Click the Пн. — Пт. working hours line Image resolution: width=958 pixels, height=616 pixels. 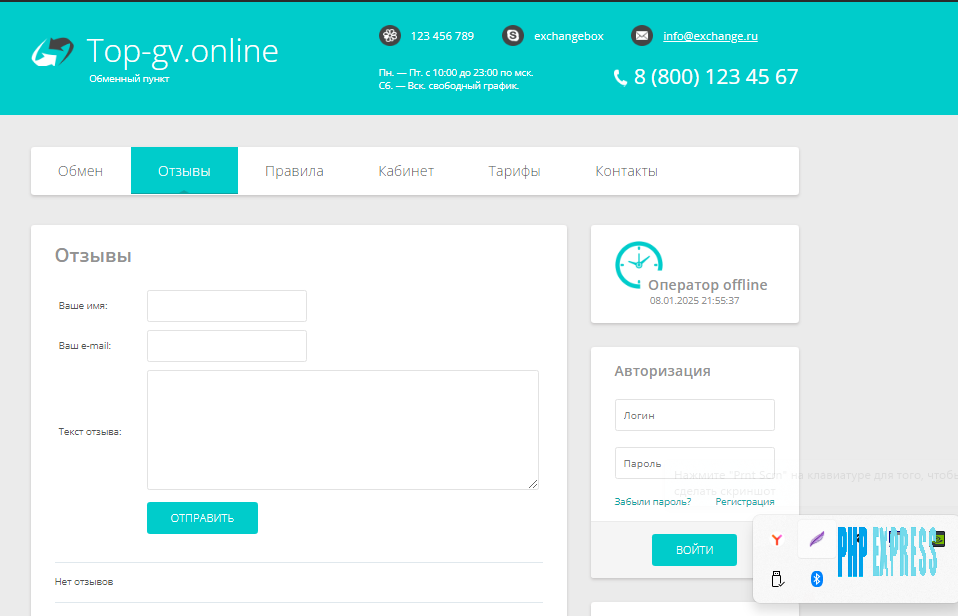click(x=456, y=73)
